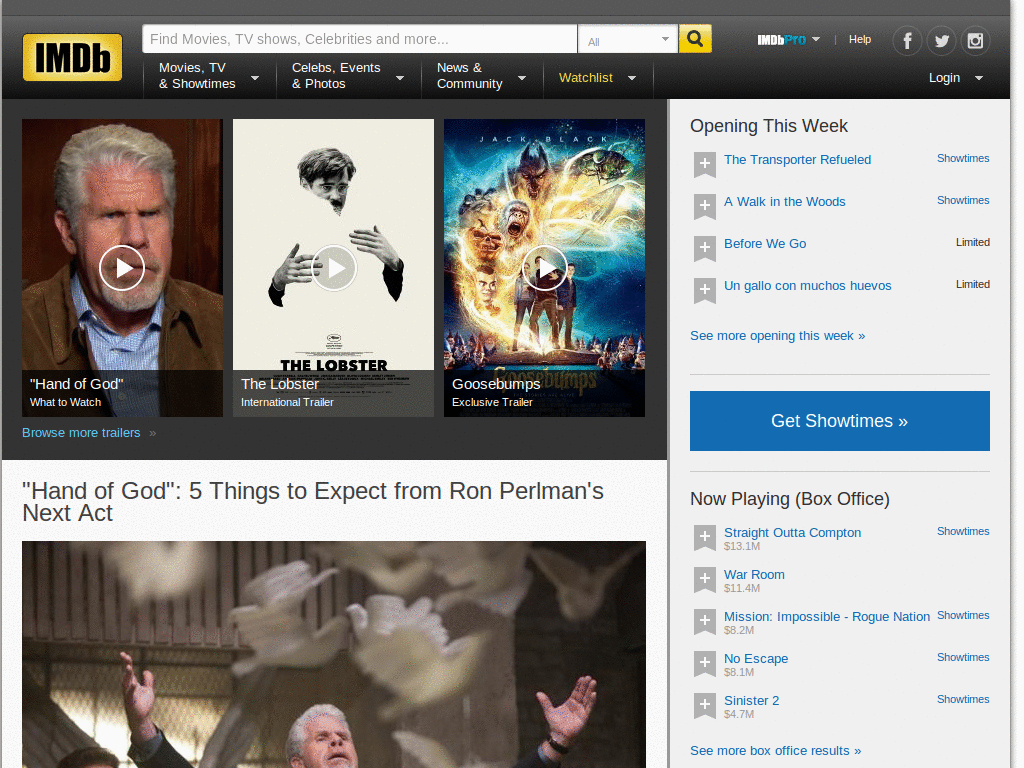Open Straight Outta Compton title link
This screenshot has height=768, width=1024.
pyautogui.click(x=792, y=532)
